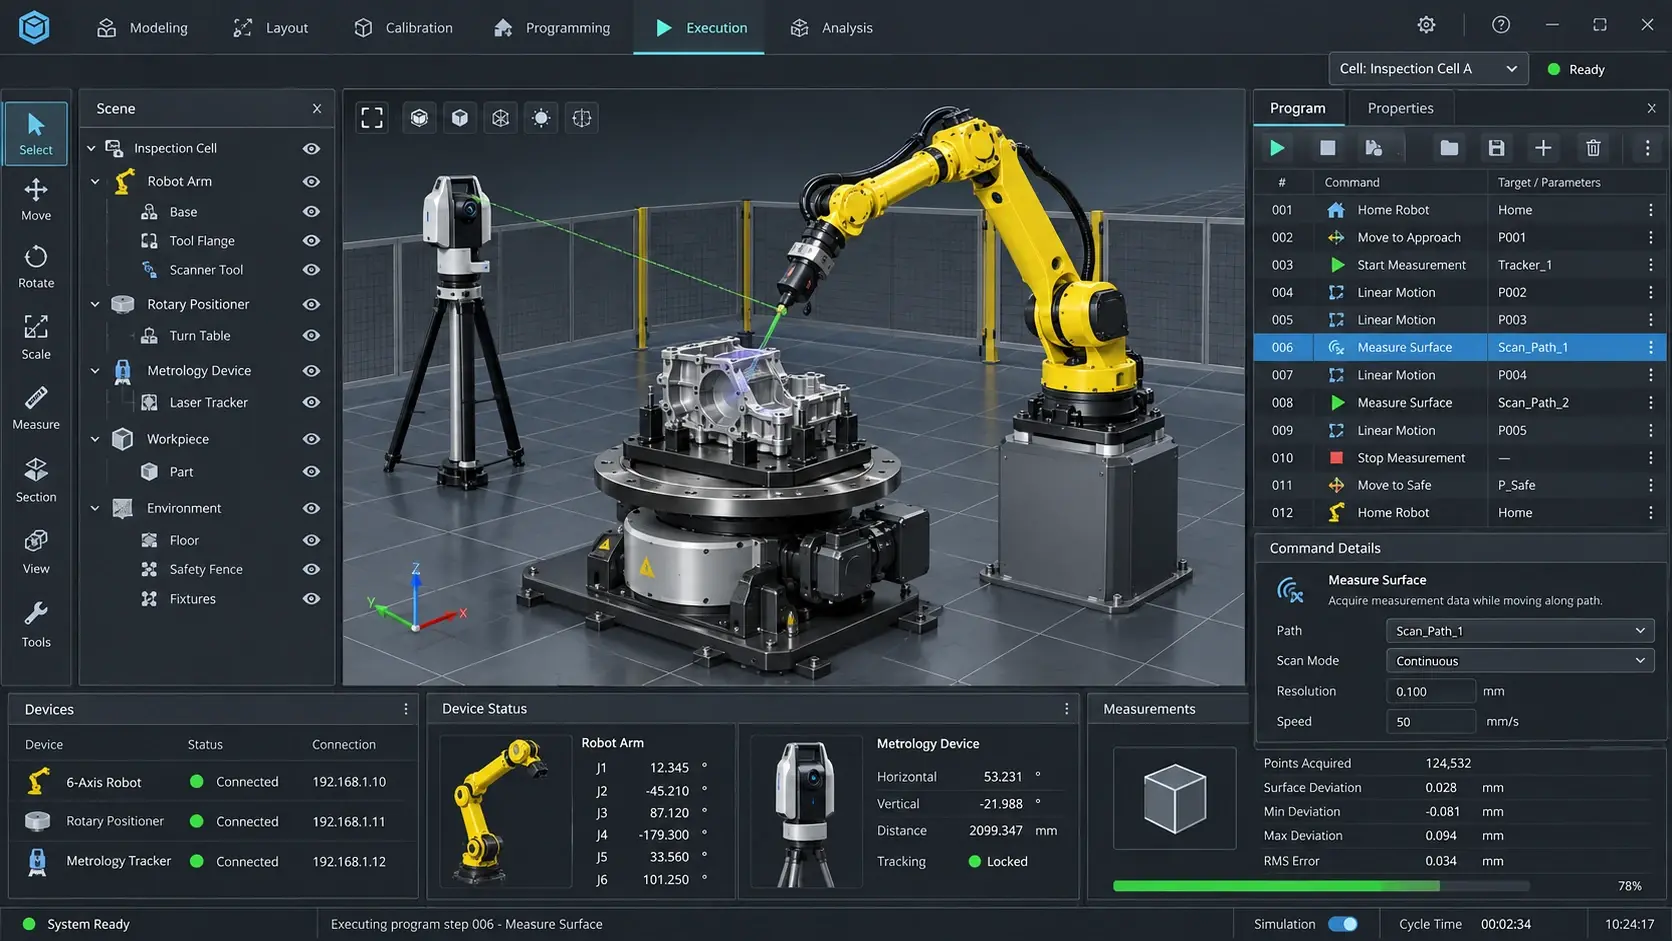The width and height of the screenshot is (1672, 941).
Task: Open the Program toolbar overflow menu
Action: pyautogui.click(x=1647, y=148)
